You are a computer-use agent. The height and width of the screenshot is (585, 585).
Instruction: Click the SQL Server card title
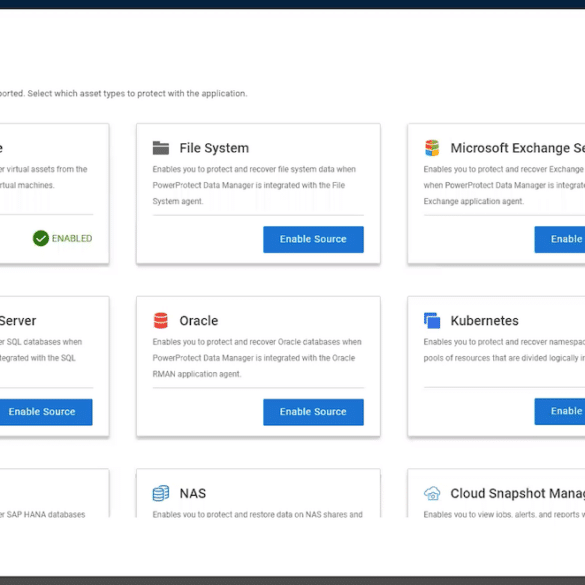coord(18,320)
